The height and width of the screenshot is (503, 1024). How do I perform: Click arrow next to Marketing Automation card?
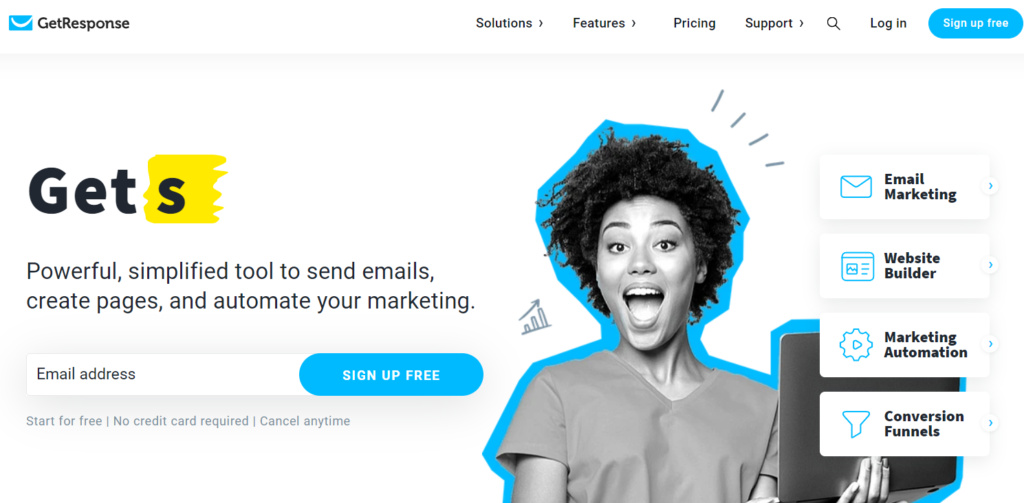pos(990,344)
